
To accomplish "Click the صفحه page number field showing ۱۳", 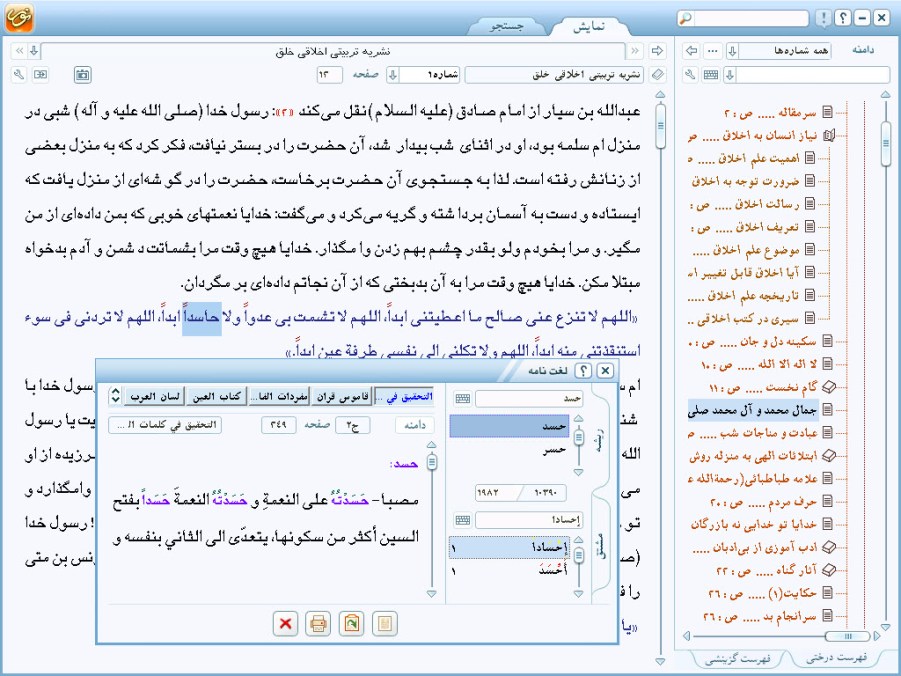I will (329, 75).
